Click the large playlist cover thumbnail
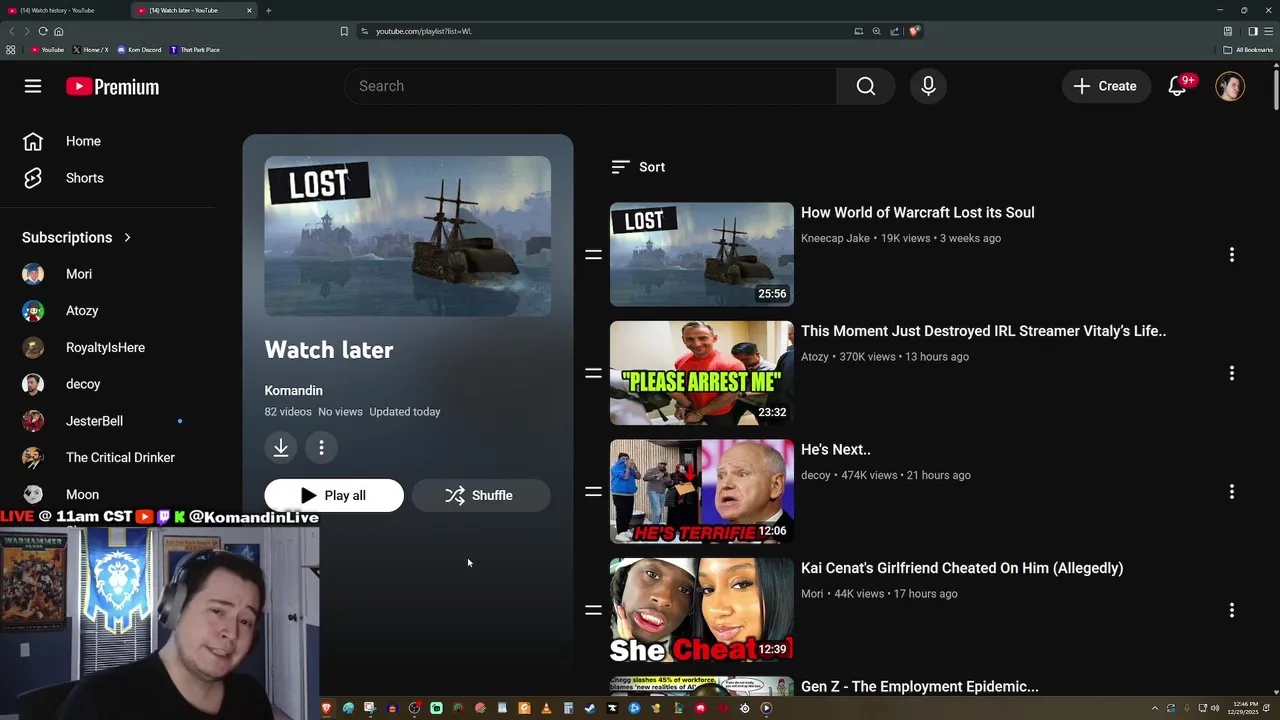 click(x=408, y=236)
